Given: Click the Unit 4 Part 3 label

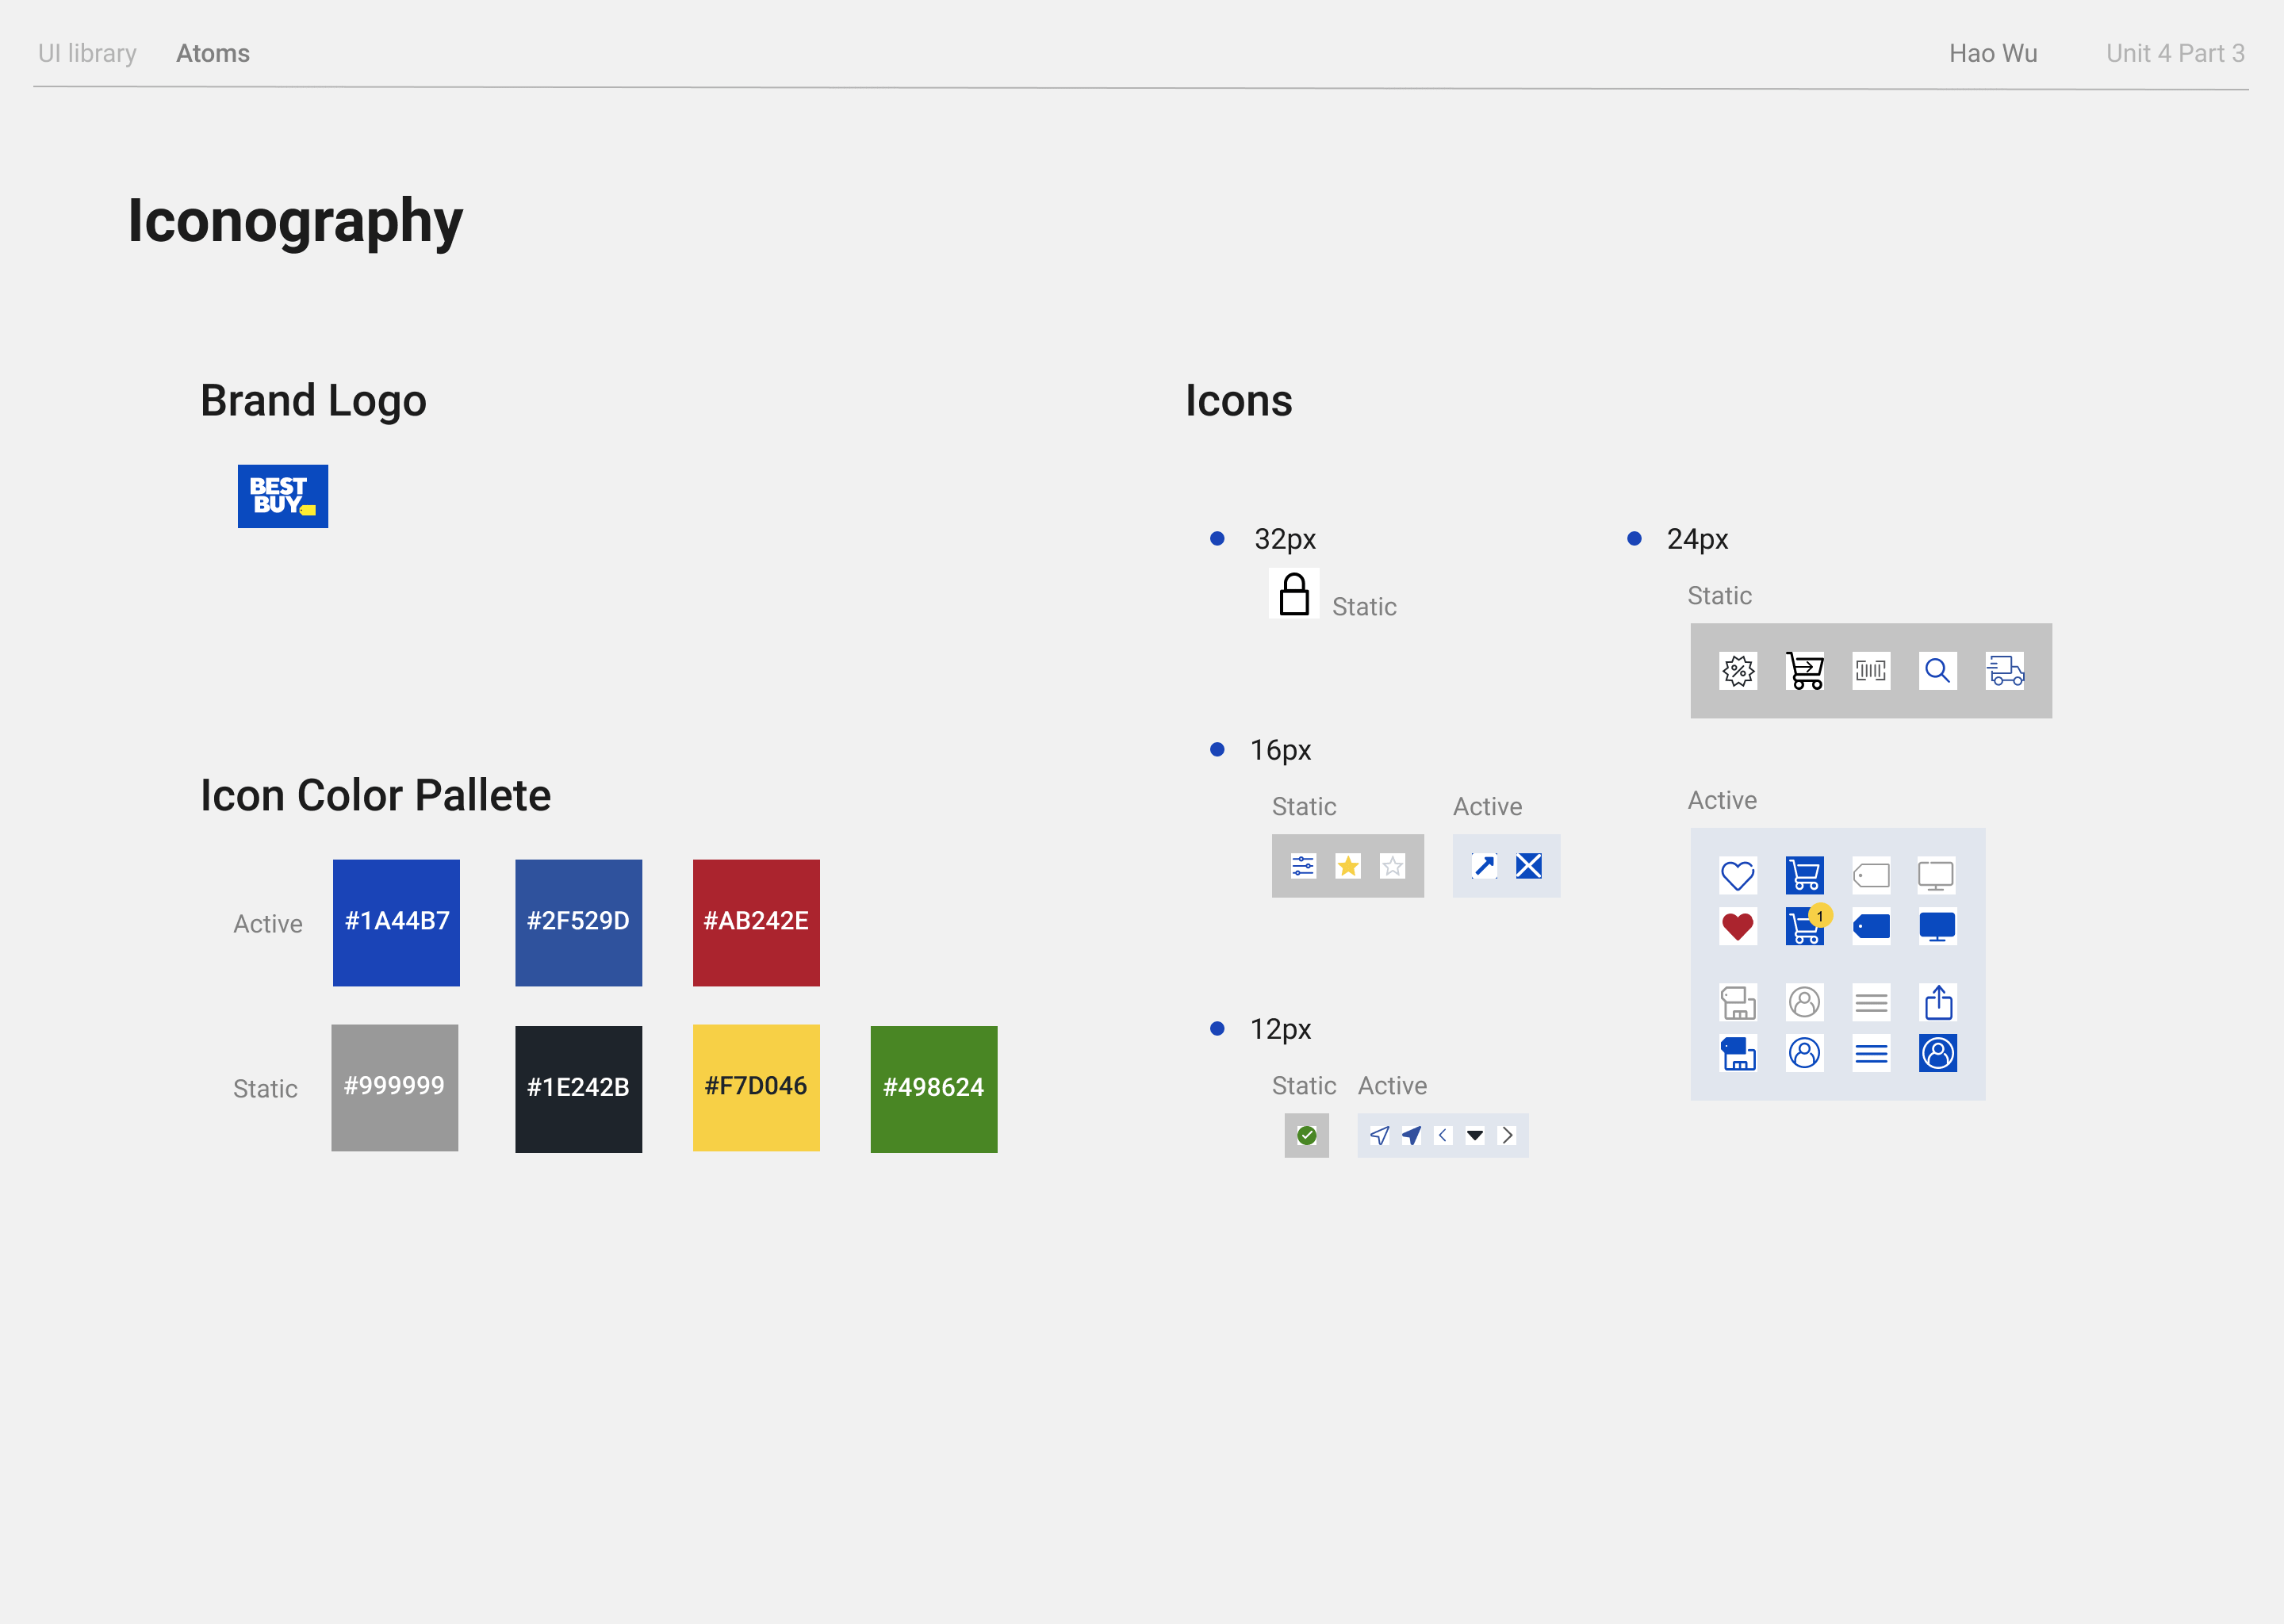Looking at the screenshot, I should point(2175,53).
